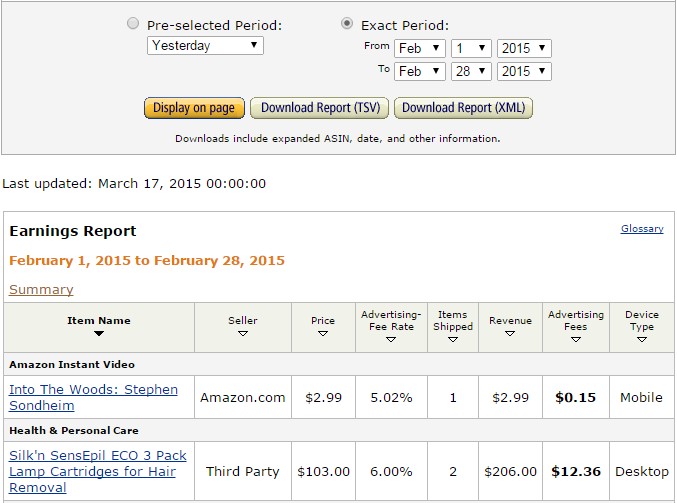Select the Pre-selected Period radio button
The image size is (677, 503).
point(133,23)
